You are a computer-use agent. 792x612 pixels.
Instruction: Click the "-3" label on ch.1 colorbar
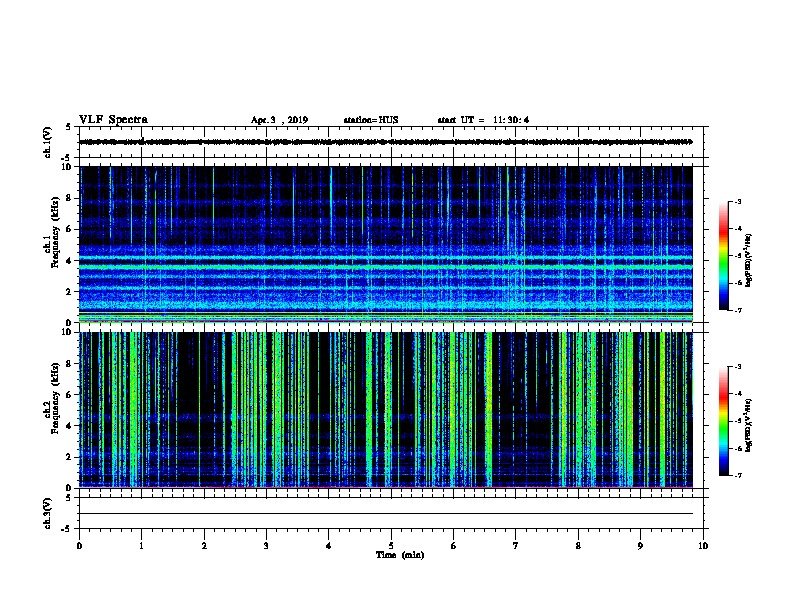(x=737, y=202)
